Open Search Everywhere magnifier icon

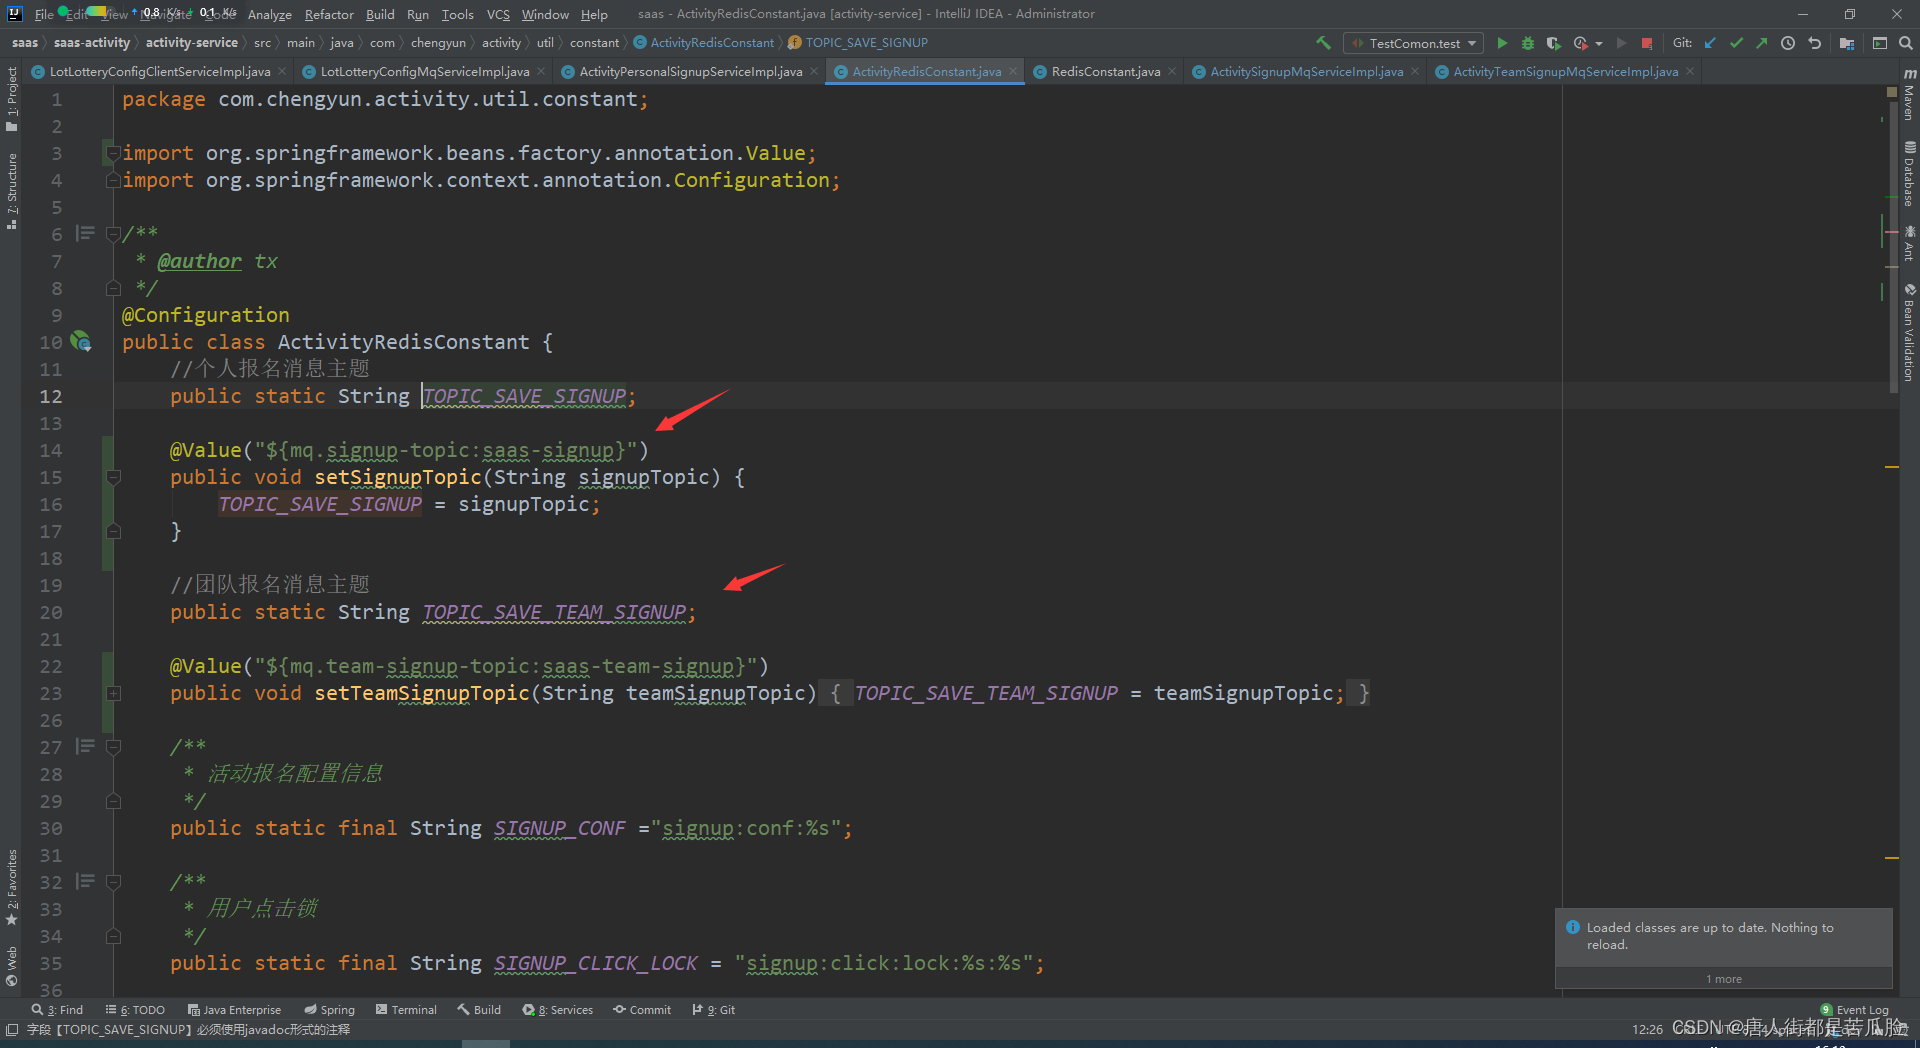click(x=1906, y=43)
